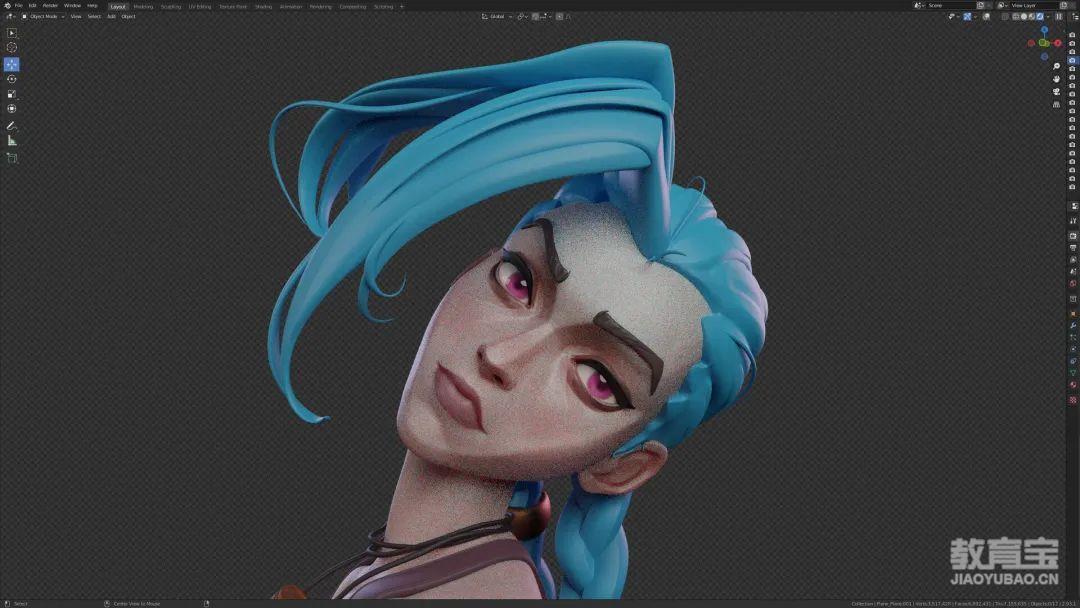Click the blue Z axis gizmo ball
Screen dimensions: 1080x608
point(1044,31)
